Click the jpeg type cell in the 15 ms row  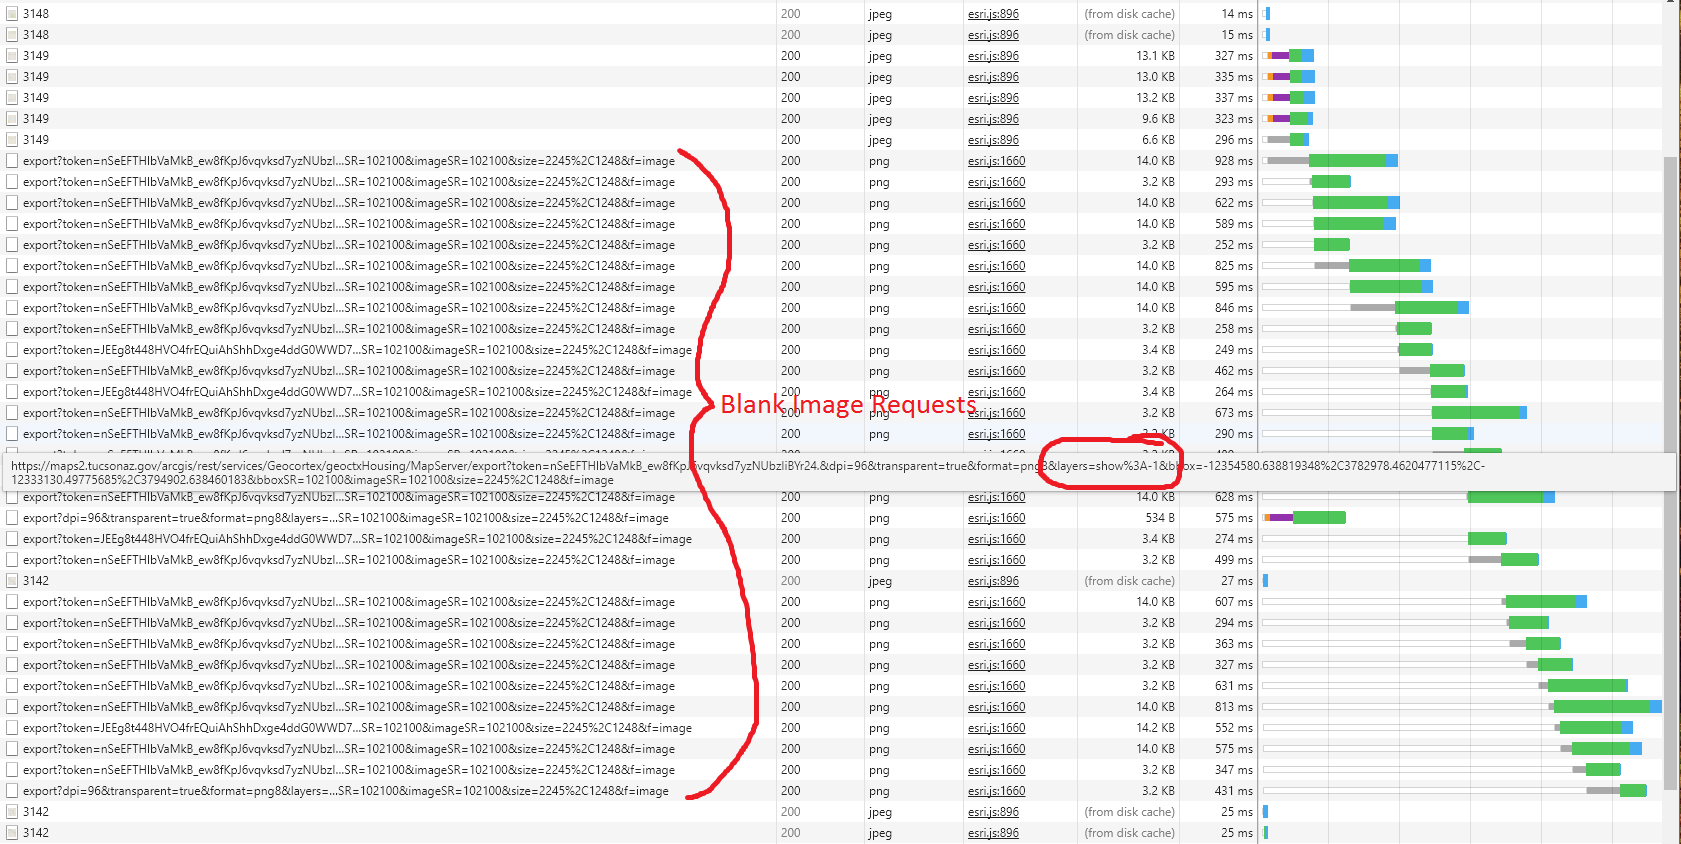(880, 35)
